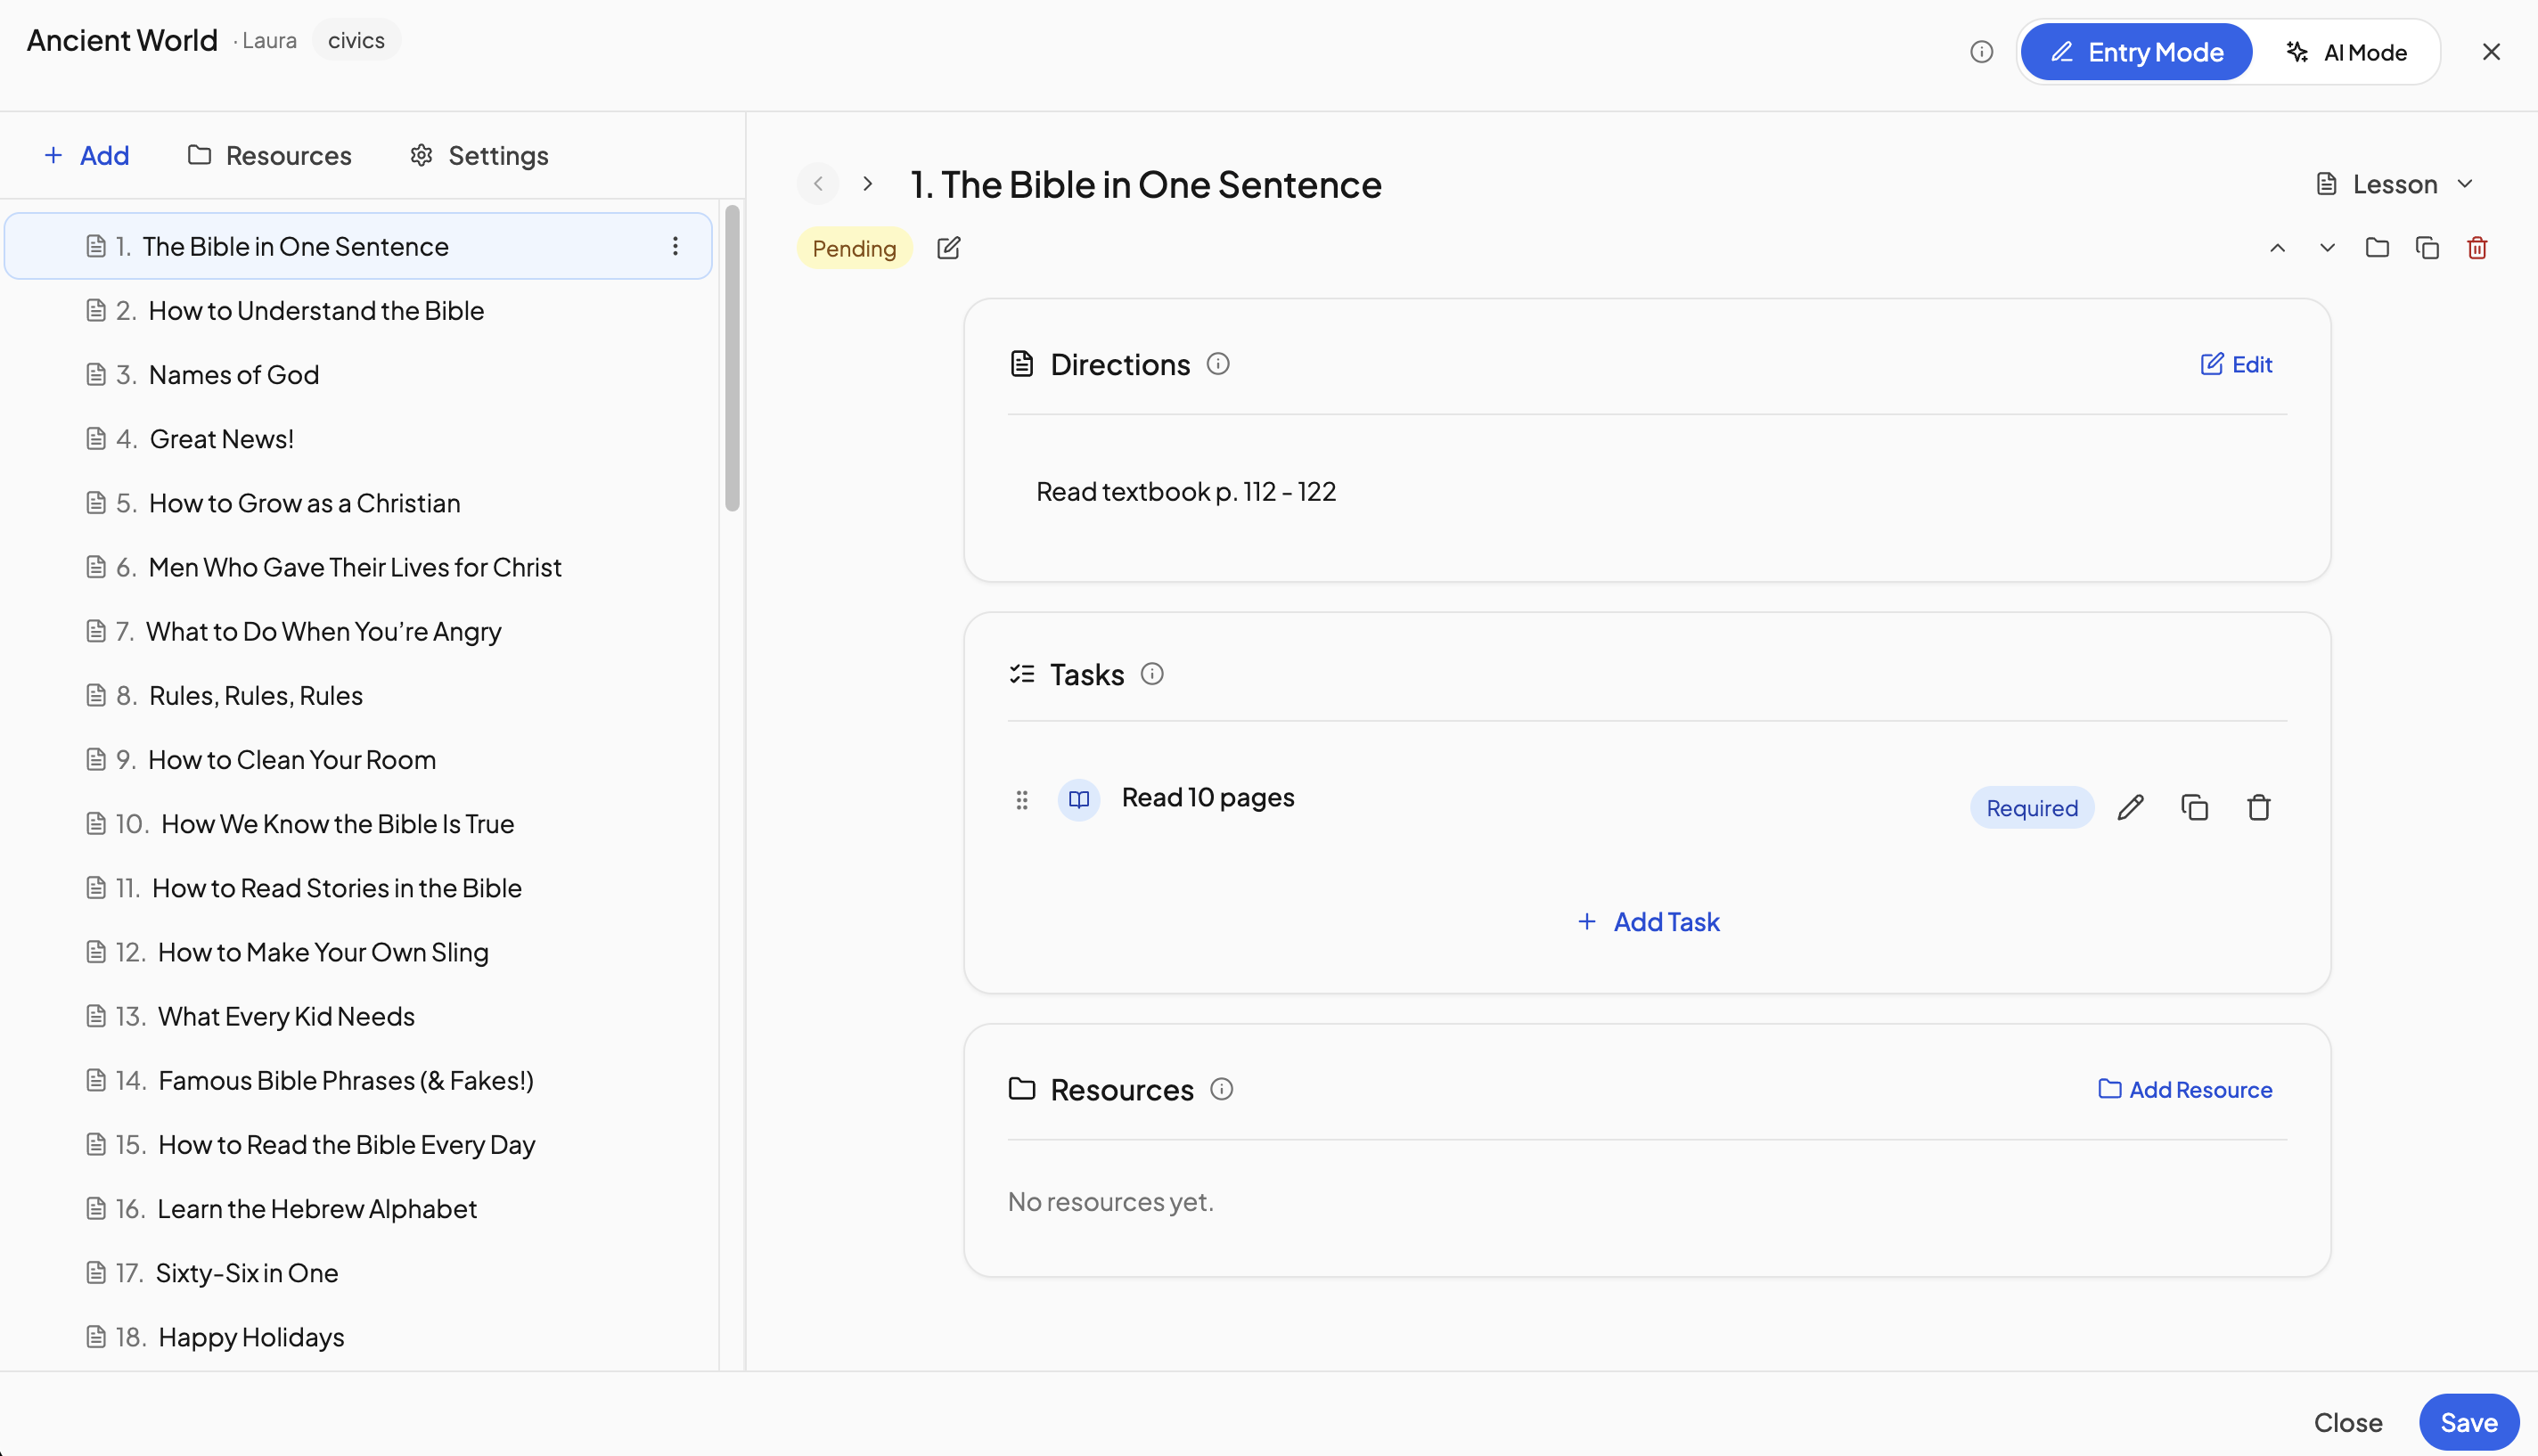2538x1456 pixels.
Task: Select lesson 3. Names of God
Action: (358, 374)
